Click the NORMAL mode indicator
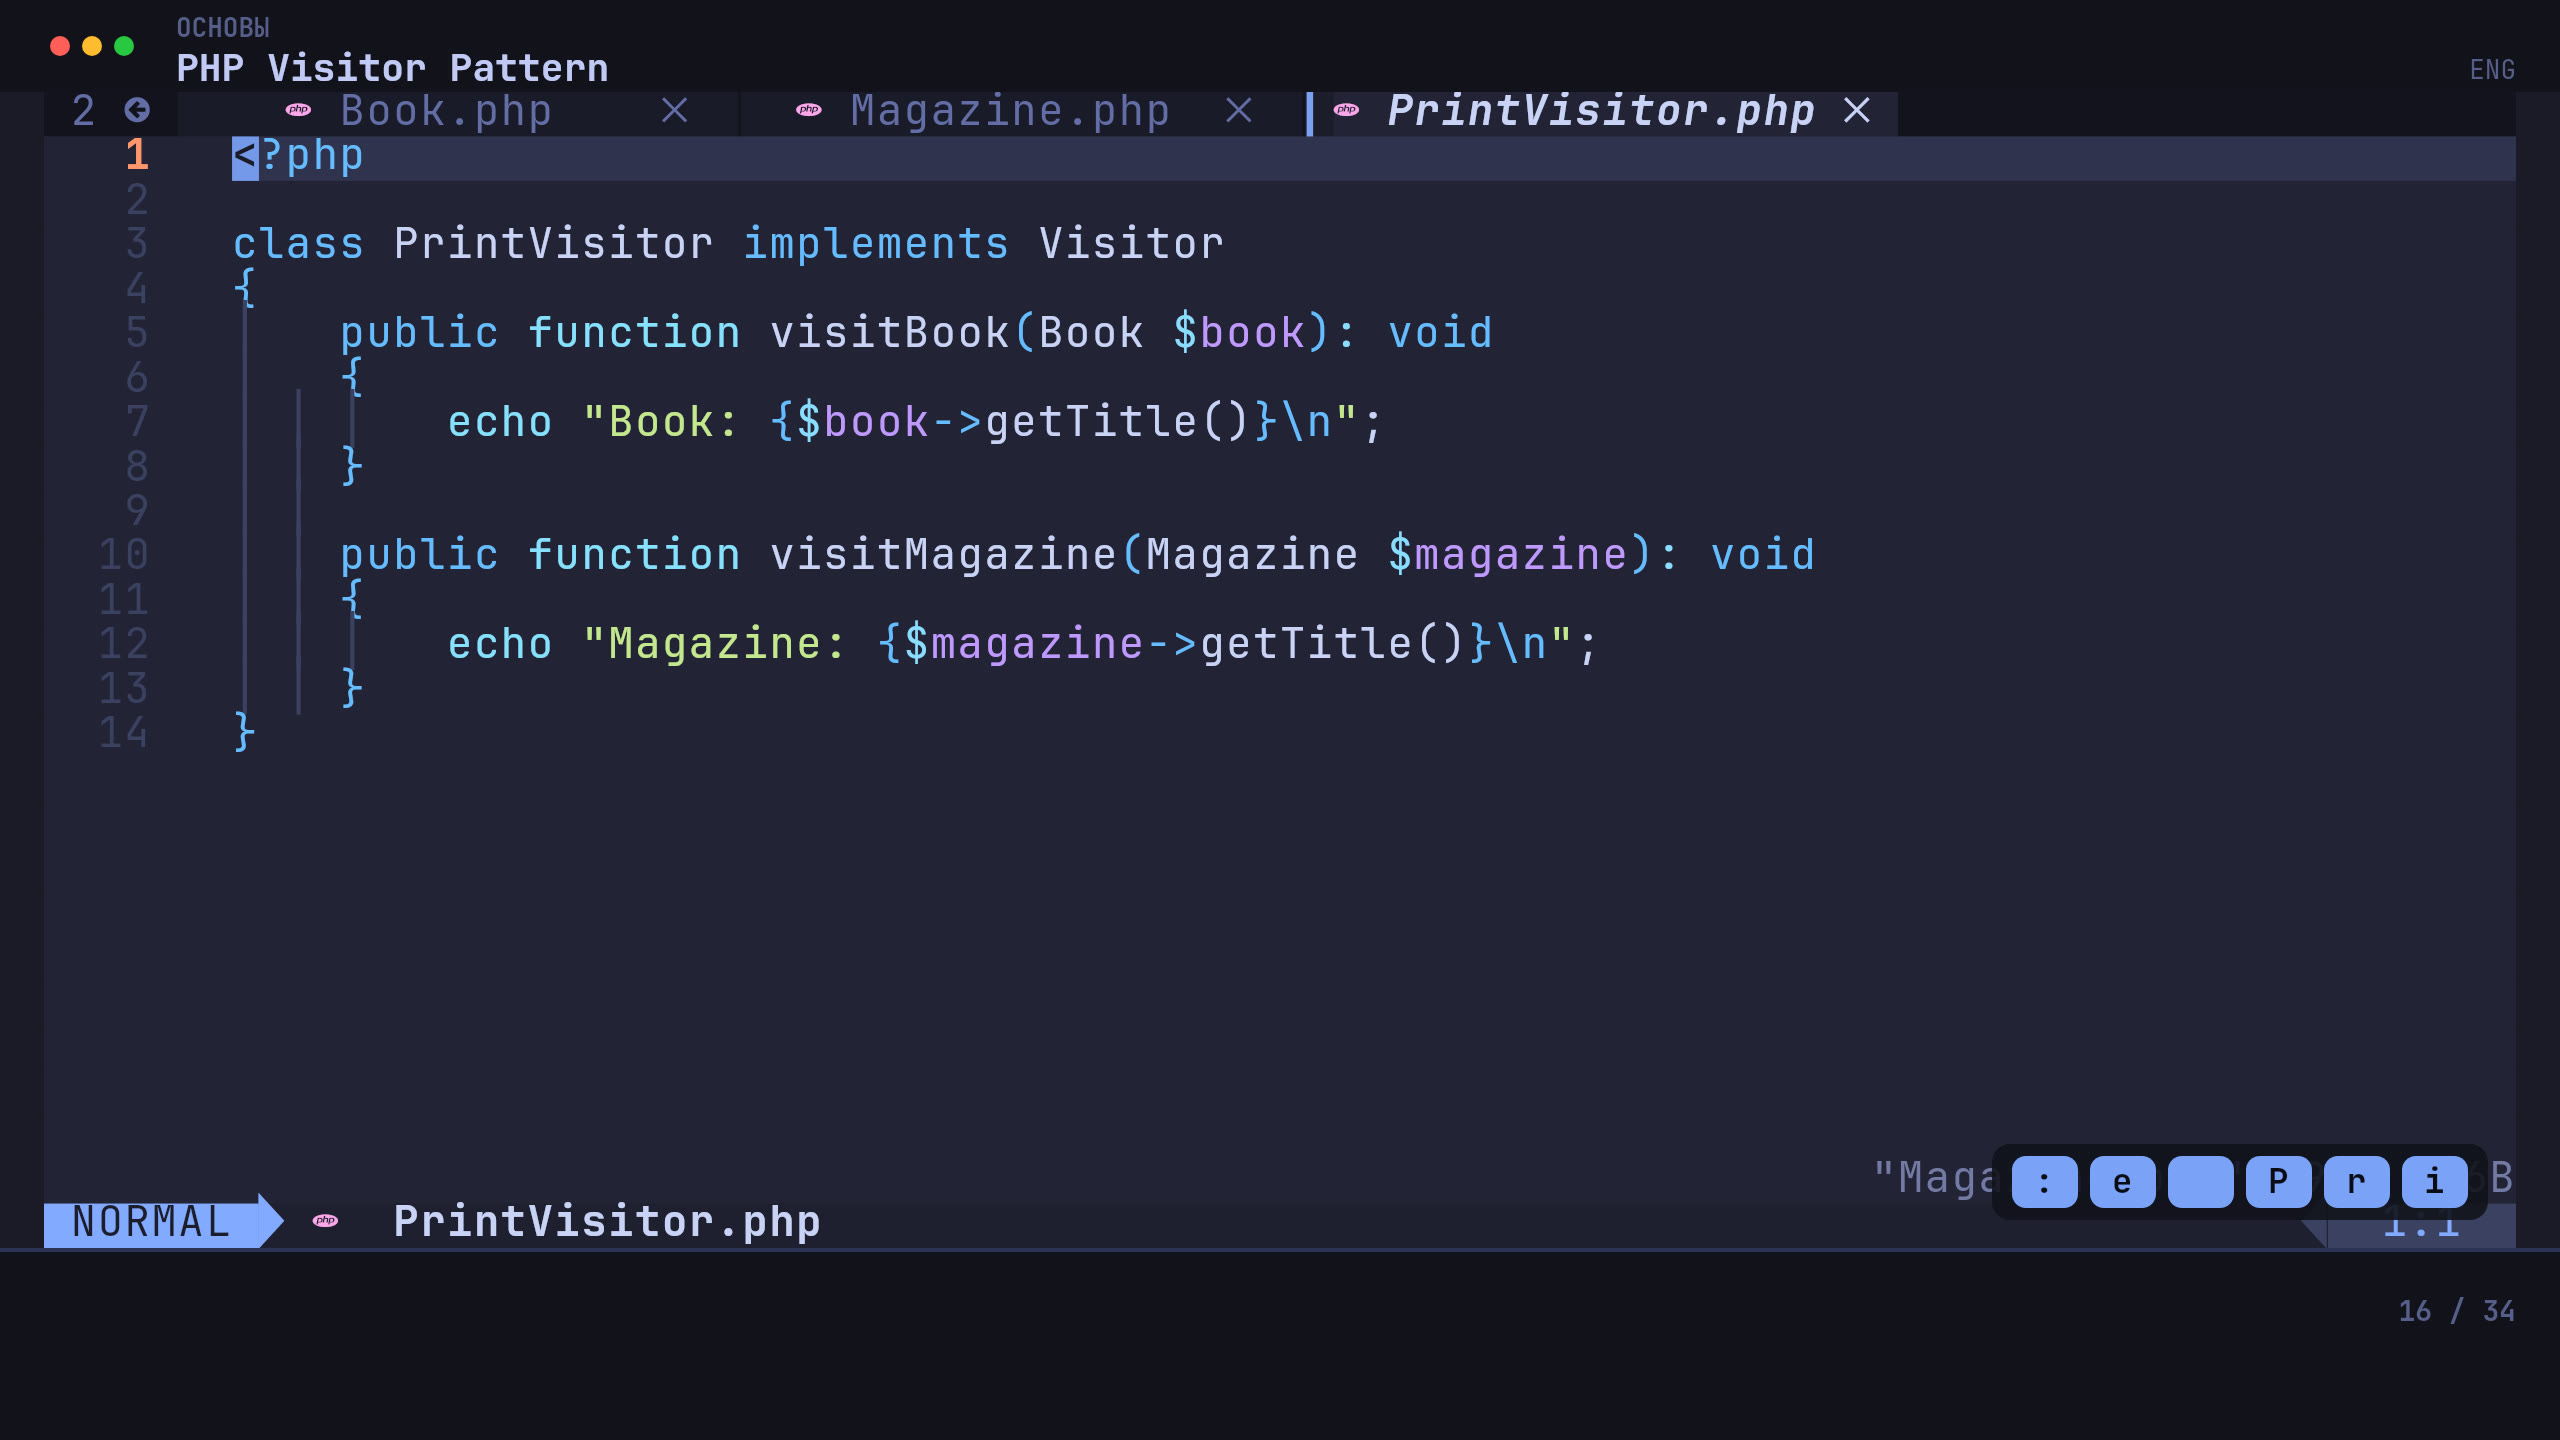 [152, 1221]
